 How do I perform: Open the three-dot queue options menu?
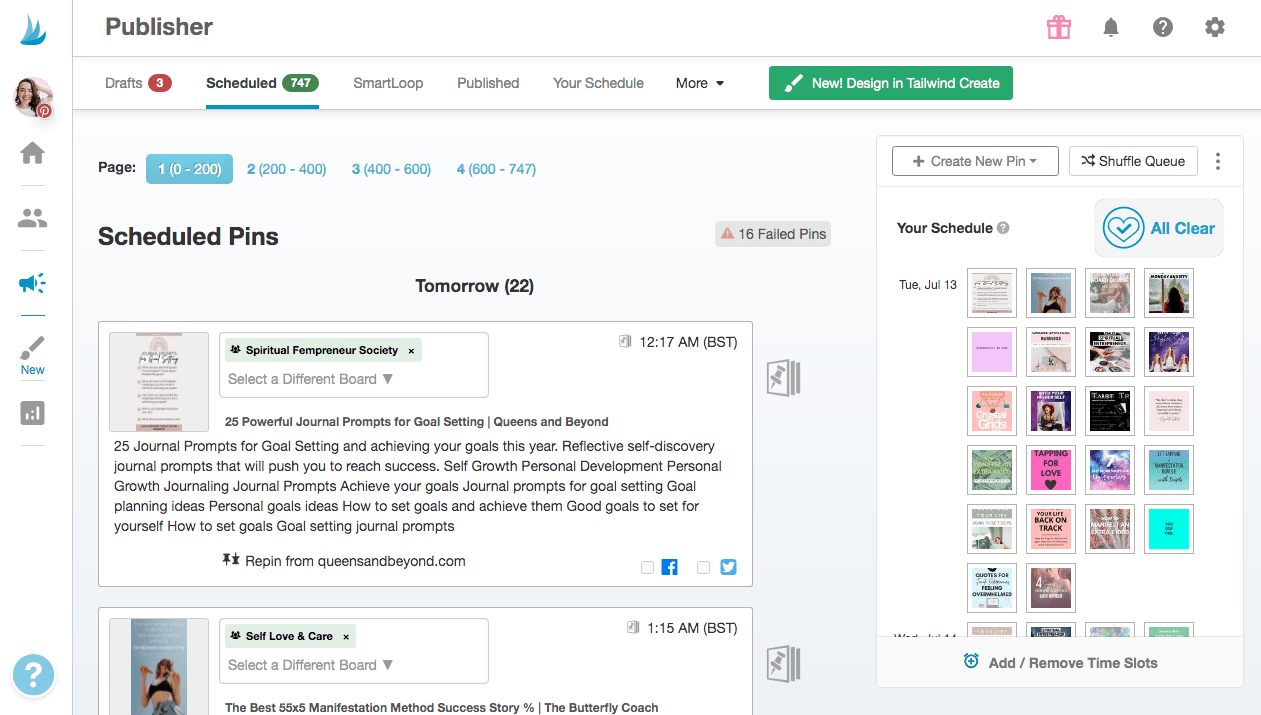coord(1218,161)
